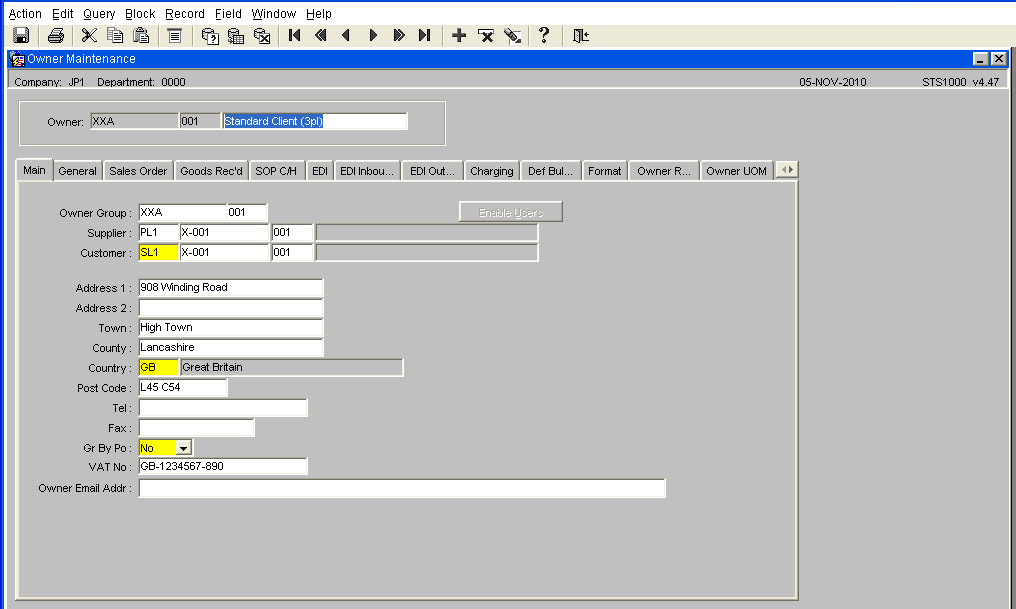This screenshot has height=609, width=1016.
Task: Switch to the Goods Rec'd tab
Action: click(211, 171)
